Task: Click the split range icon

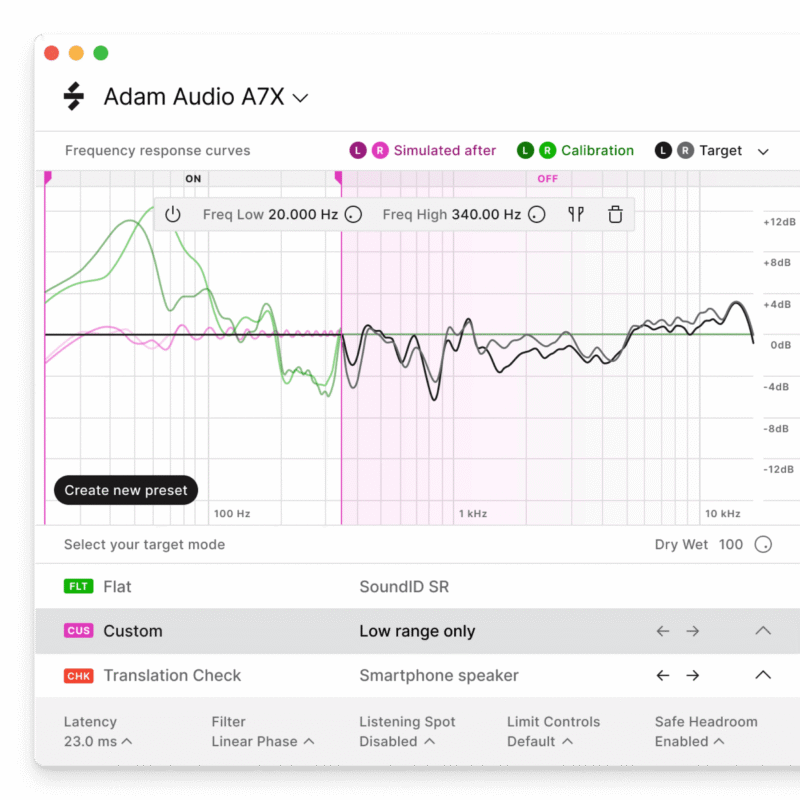Action: 576,214
